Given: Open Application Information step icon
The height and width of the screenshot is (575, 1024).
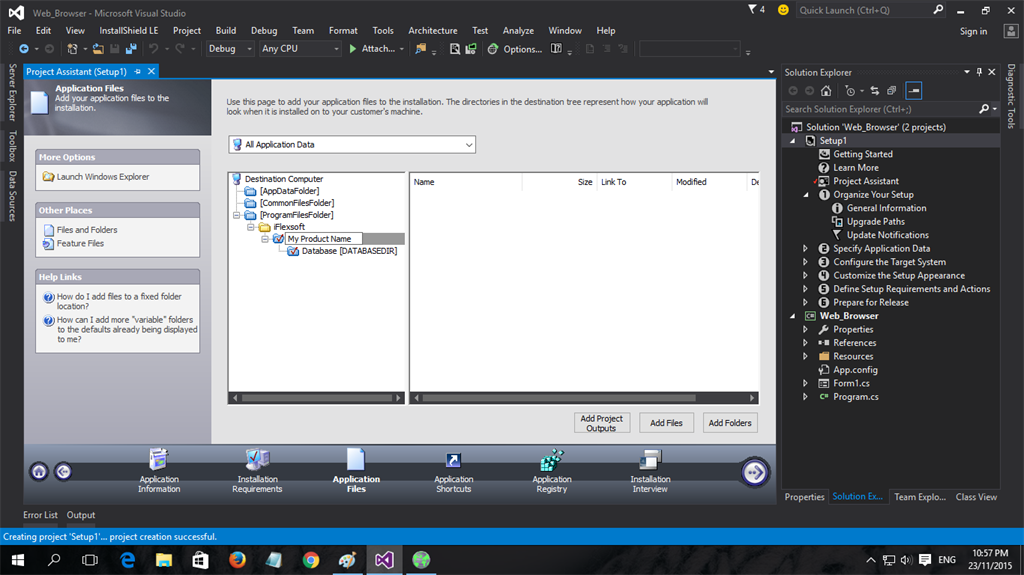Looking at the screenshot, I should click(159, 459).
